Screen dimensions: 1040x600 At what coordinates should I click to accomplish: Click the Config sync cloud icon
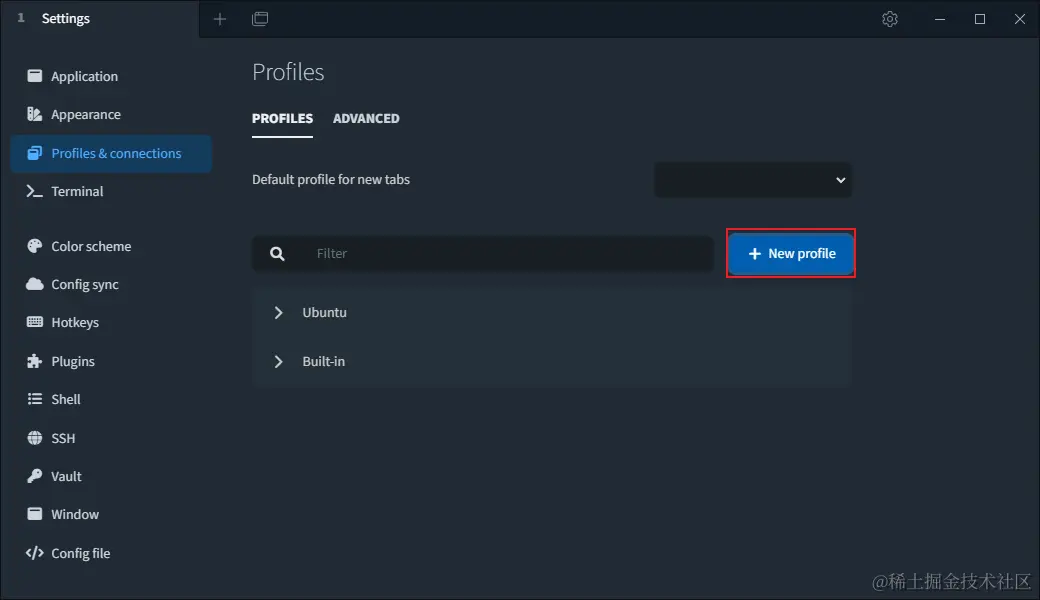(34, 284)
